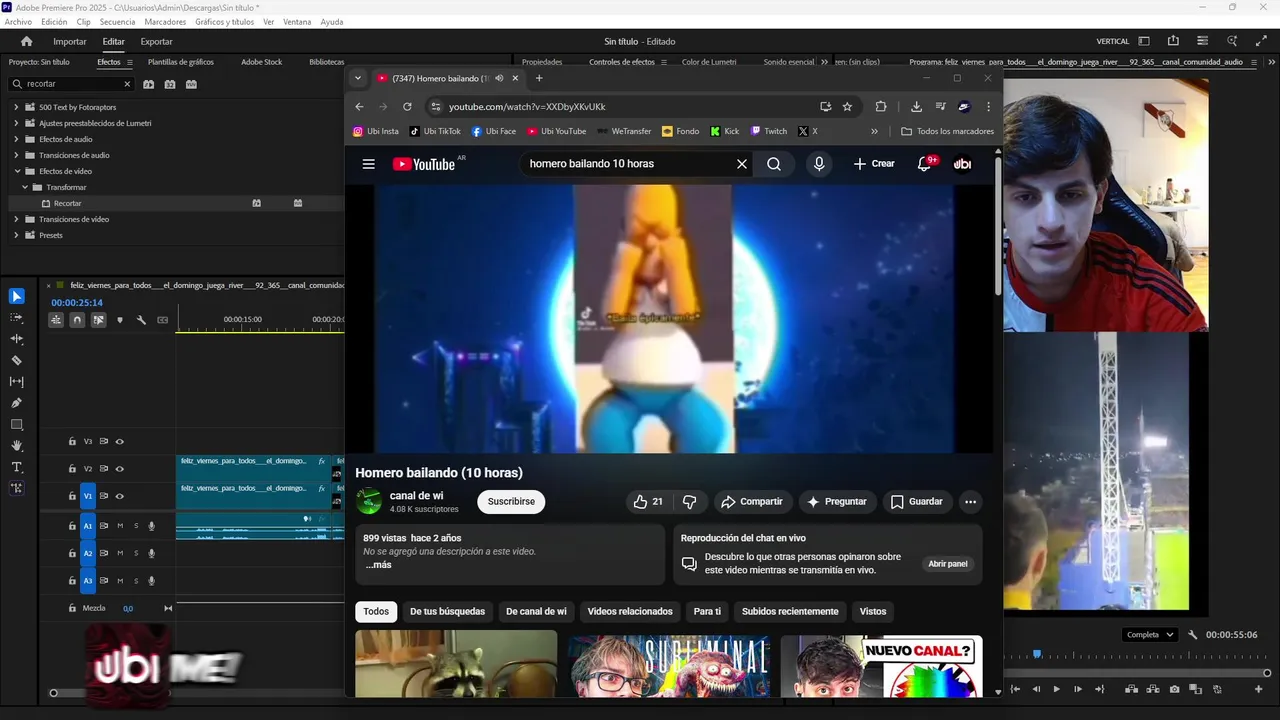Viewport: 1280px width, 720px height.
Task: Expand Ajustes preestablecidos de Lumetri folder
Action: pos(16,123)
